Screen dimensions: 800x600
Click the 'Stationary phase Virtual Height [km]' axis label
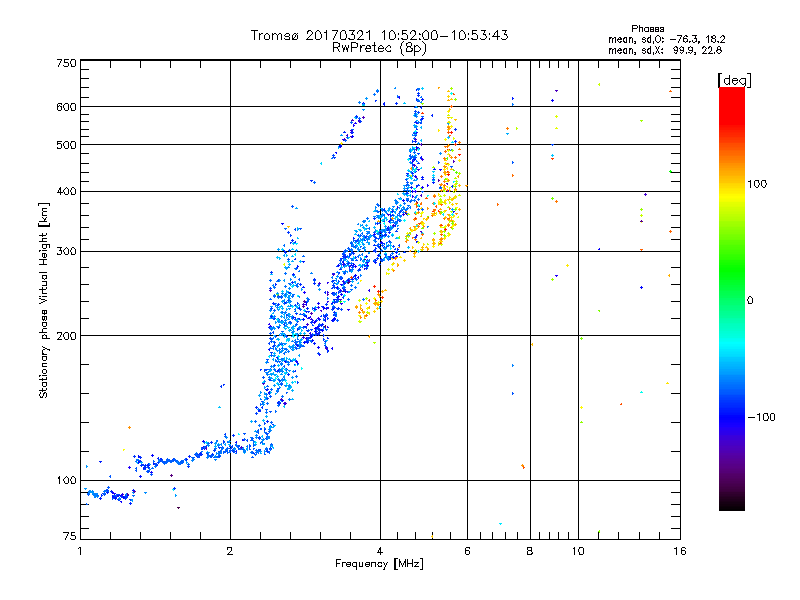[x=44, y=300]
